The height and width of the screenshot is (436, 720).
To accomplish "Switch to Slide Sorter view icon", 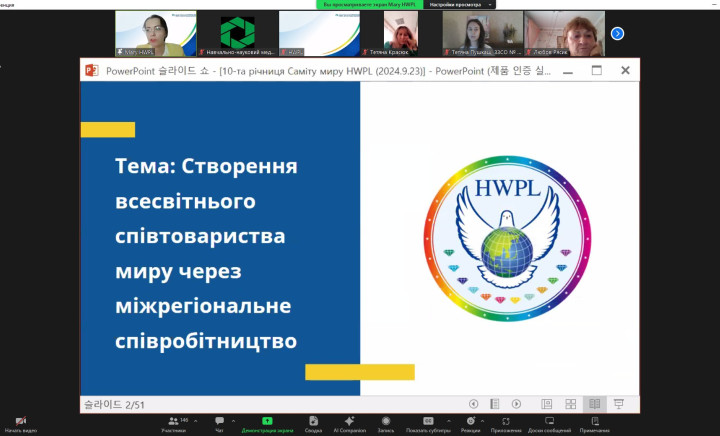I will (571, 404).
